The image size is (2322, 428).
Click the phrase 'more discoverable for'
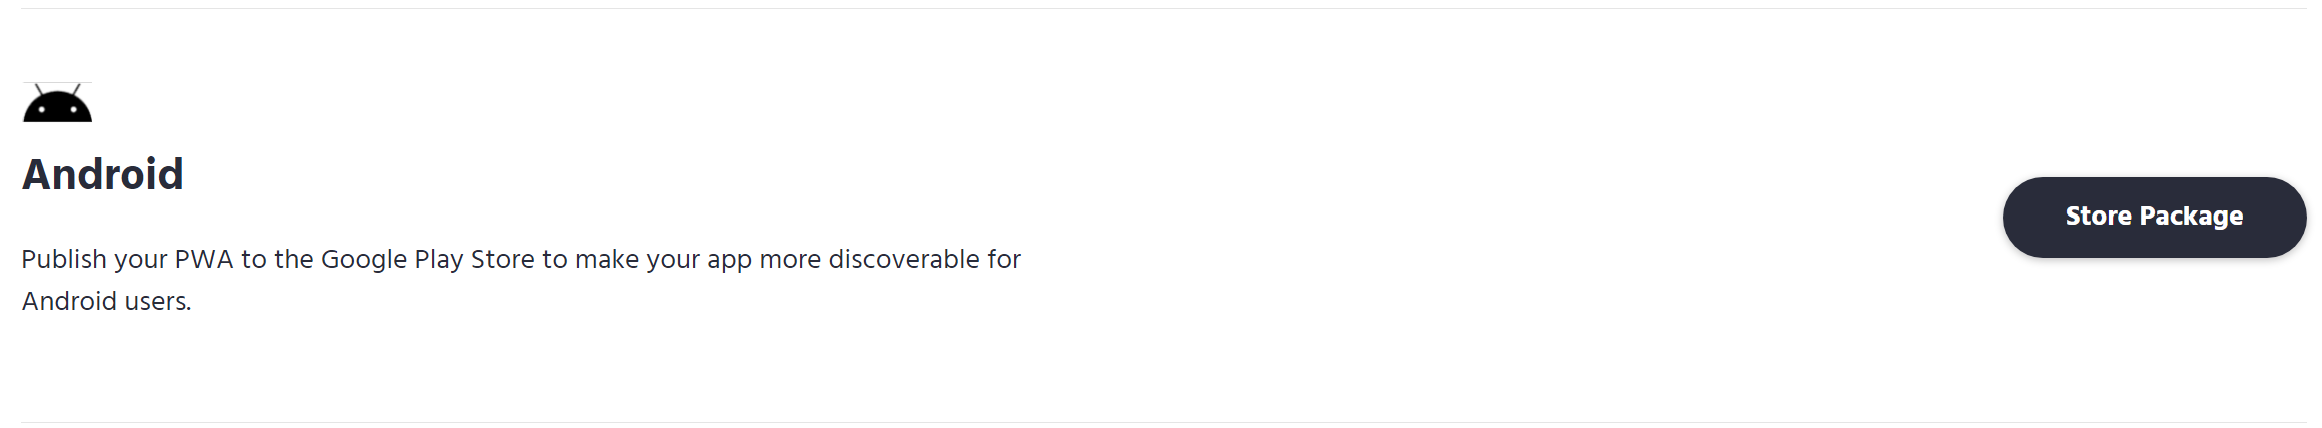tap(890, 259)
